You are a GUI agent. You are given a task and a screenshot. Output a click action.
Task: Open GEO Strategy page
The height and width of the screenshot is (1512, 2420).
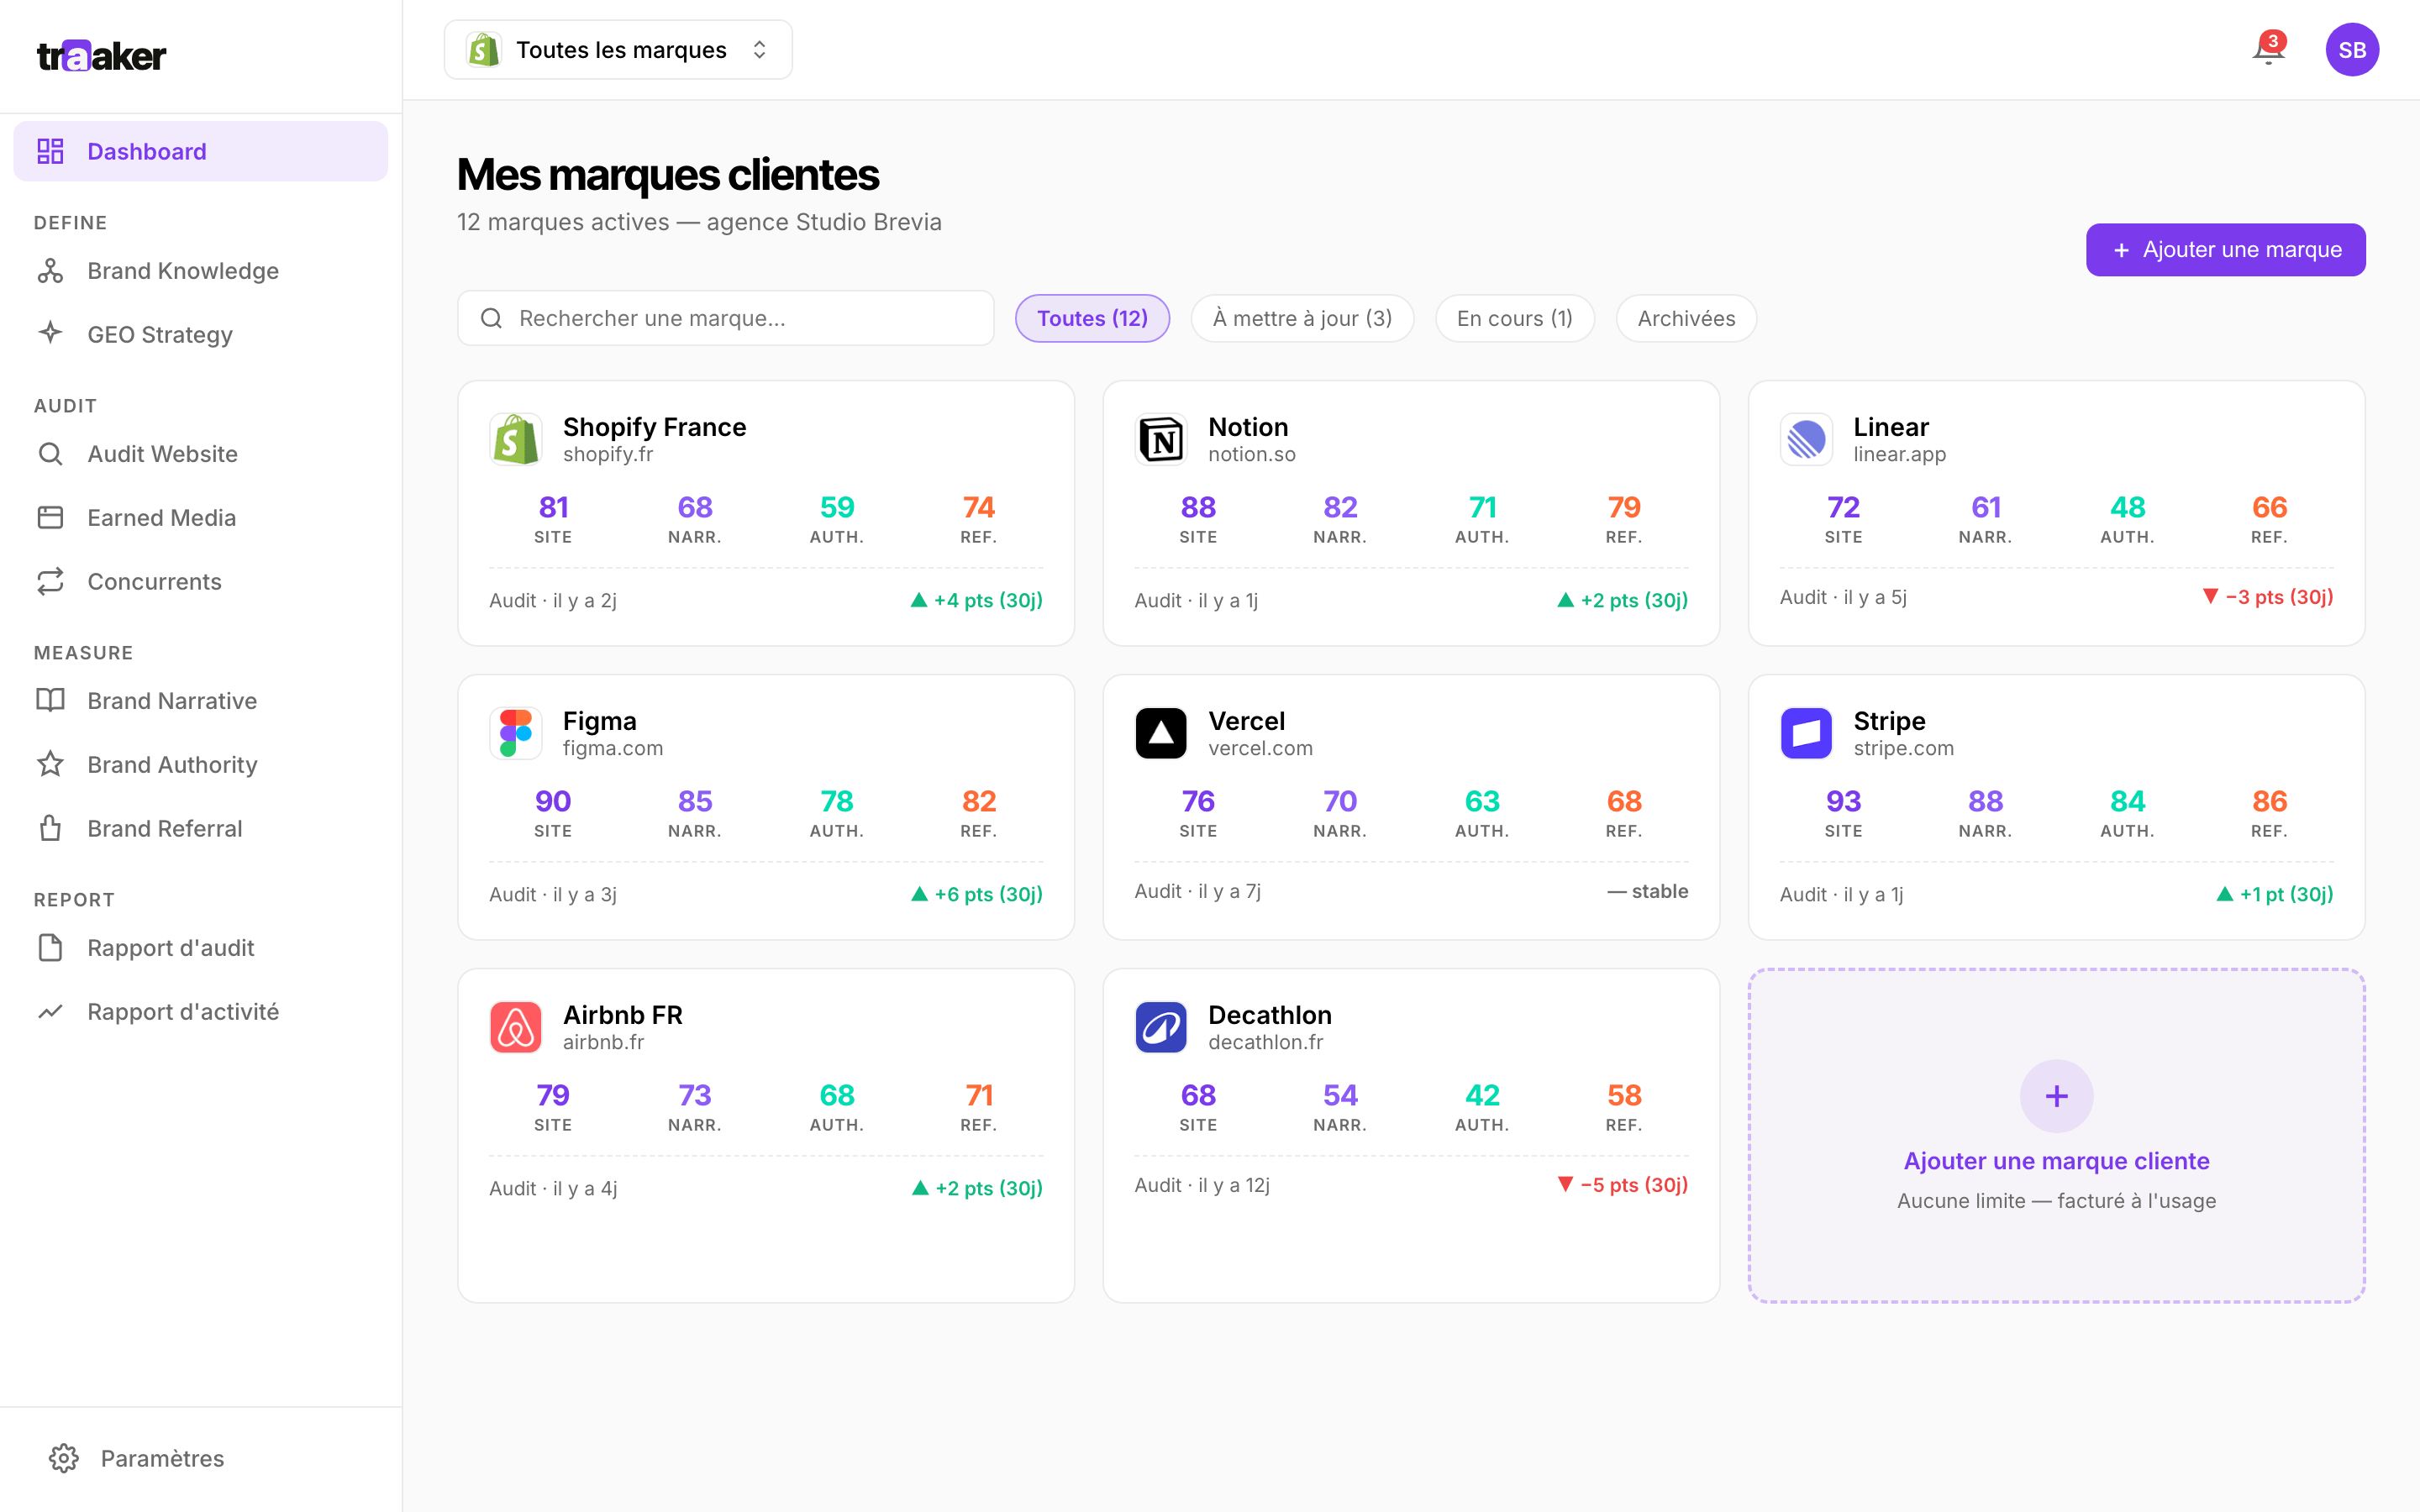point(200,334)
